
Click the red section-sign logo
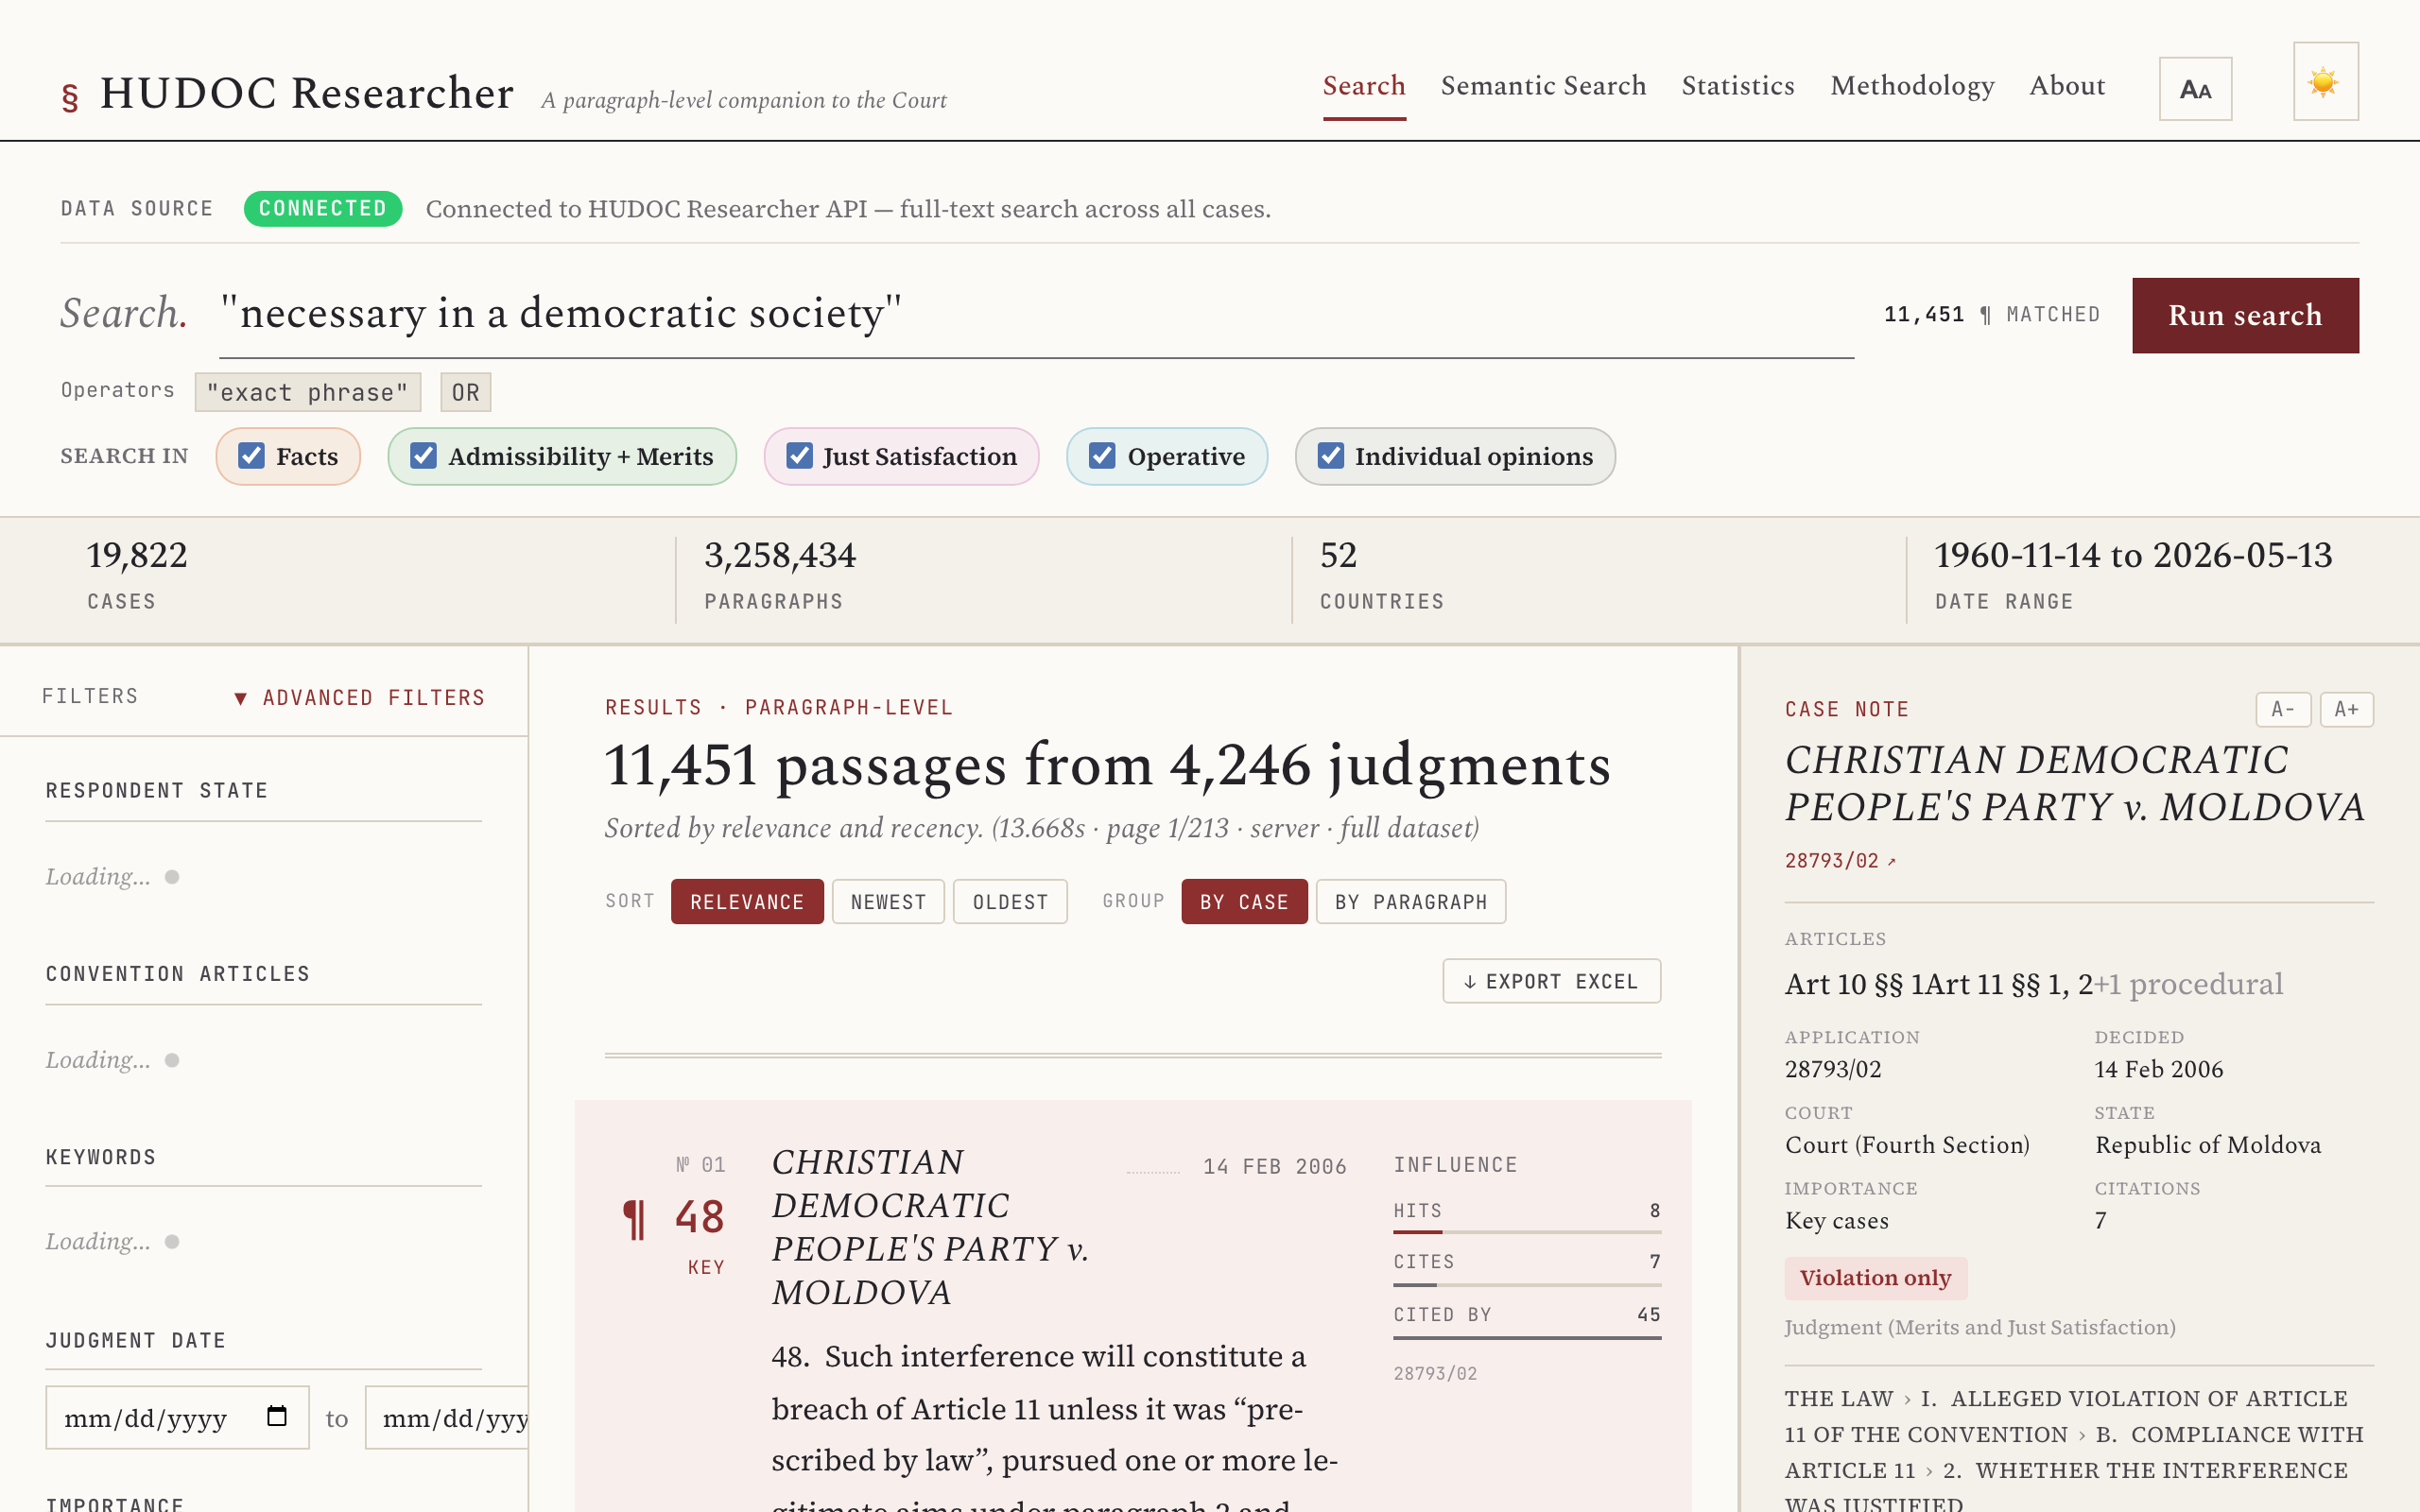[70, 97]
